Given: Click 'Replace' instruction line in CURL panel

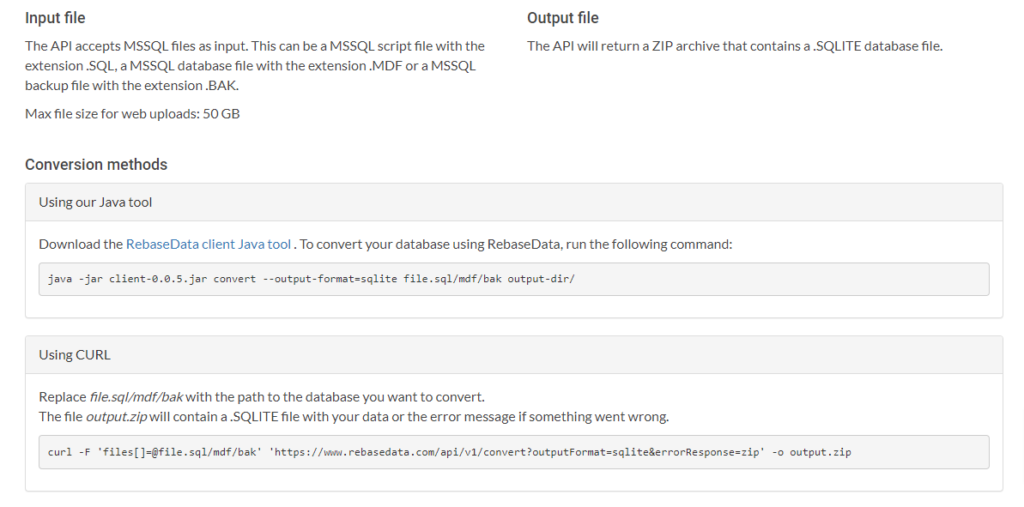Looking at the screenshot, I should [262, 397].
